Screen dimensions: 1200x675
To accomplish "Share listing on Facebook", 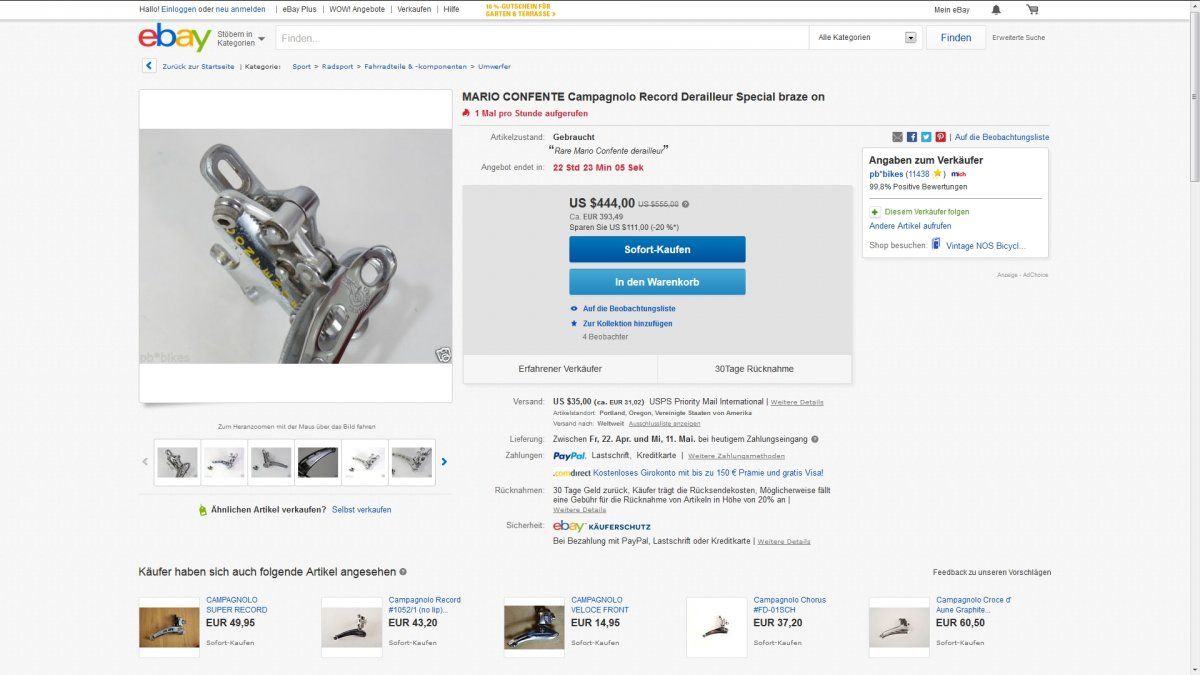I will 912,137.
